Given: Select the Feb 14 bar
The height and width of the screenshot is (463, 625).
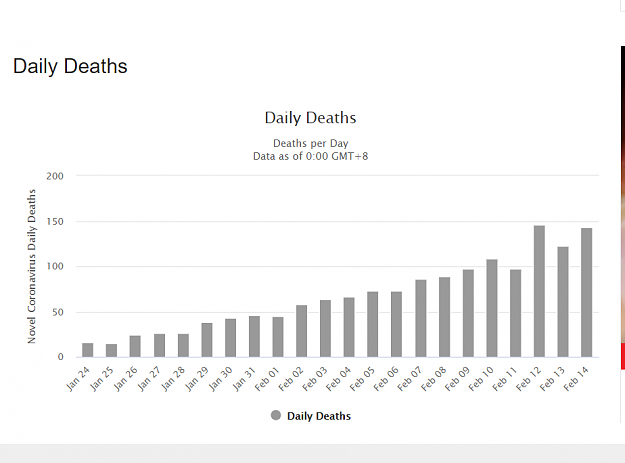Looking at the screenshot, I should tap(587, 292).
